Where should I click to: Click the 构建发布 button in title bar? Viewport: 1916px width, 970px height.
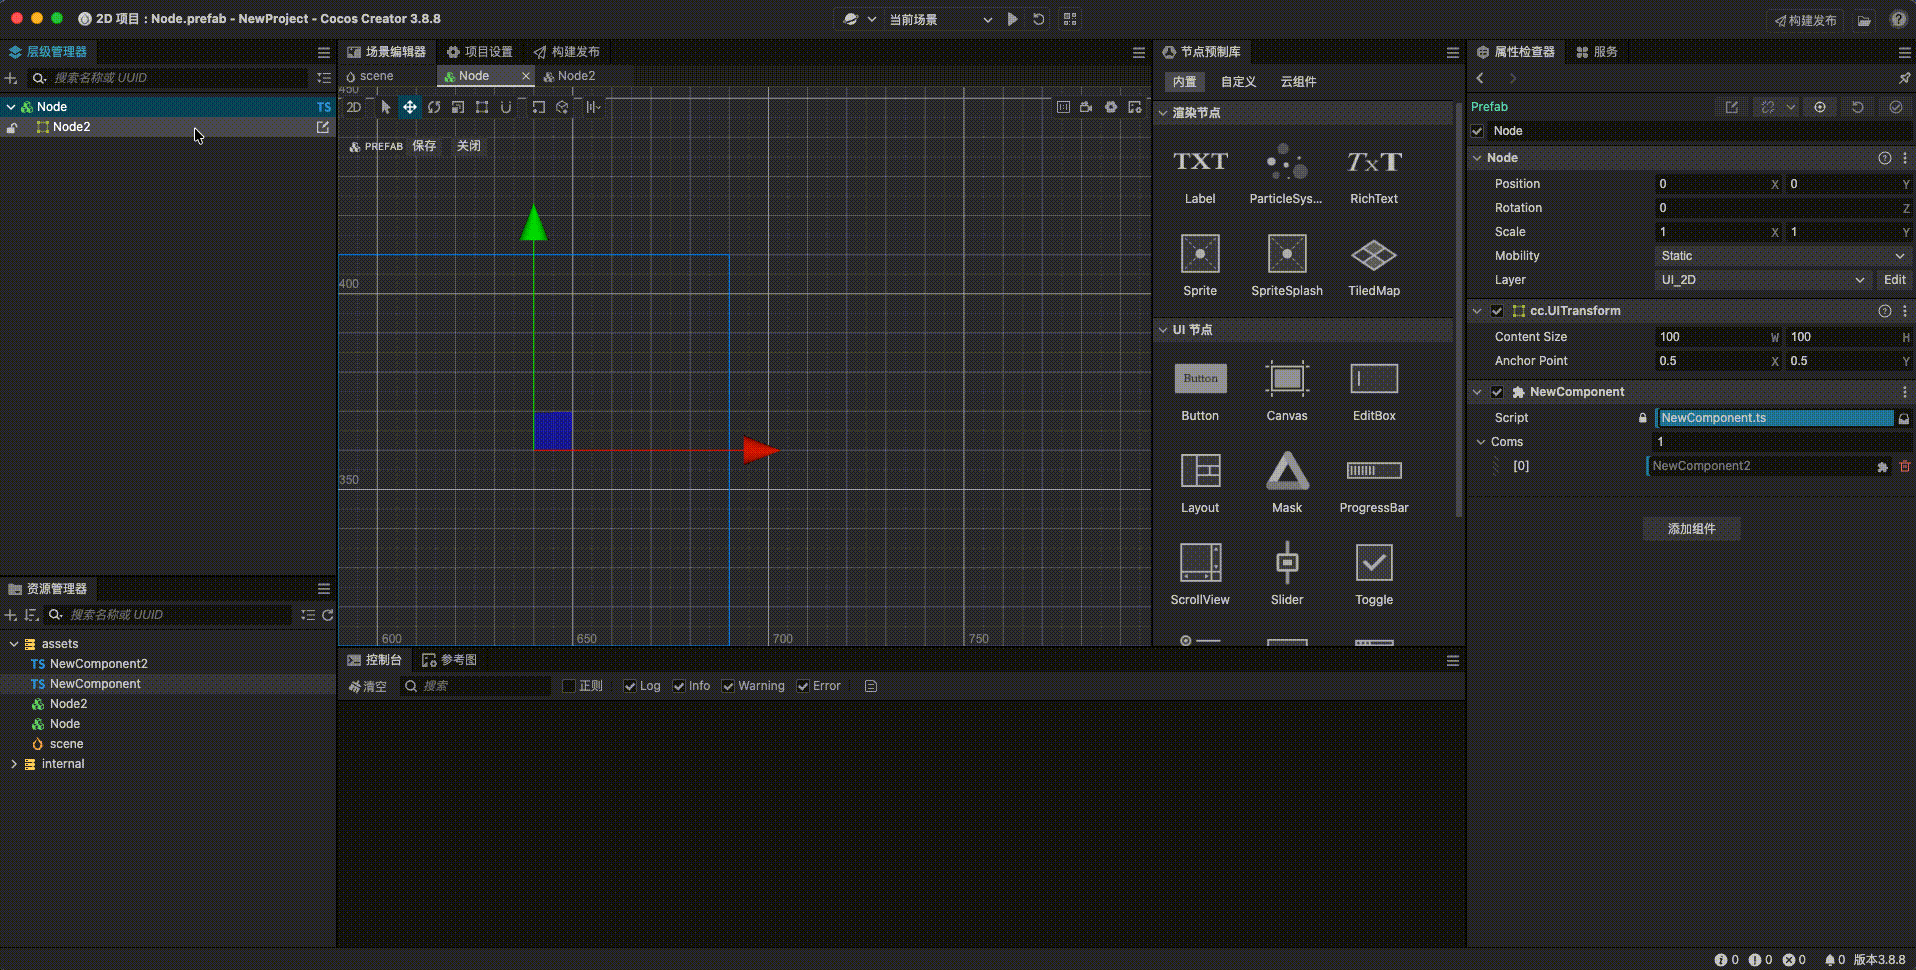coord(1806,20)
